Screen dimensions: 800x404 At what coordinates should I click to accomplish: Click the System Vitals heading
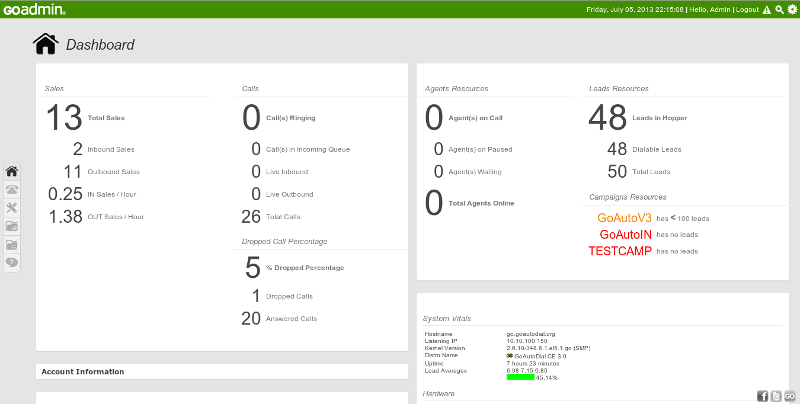pyautogui.click(x=447, y=318)
